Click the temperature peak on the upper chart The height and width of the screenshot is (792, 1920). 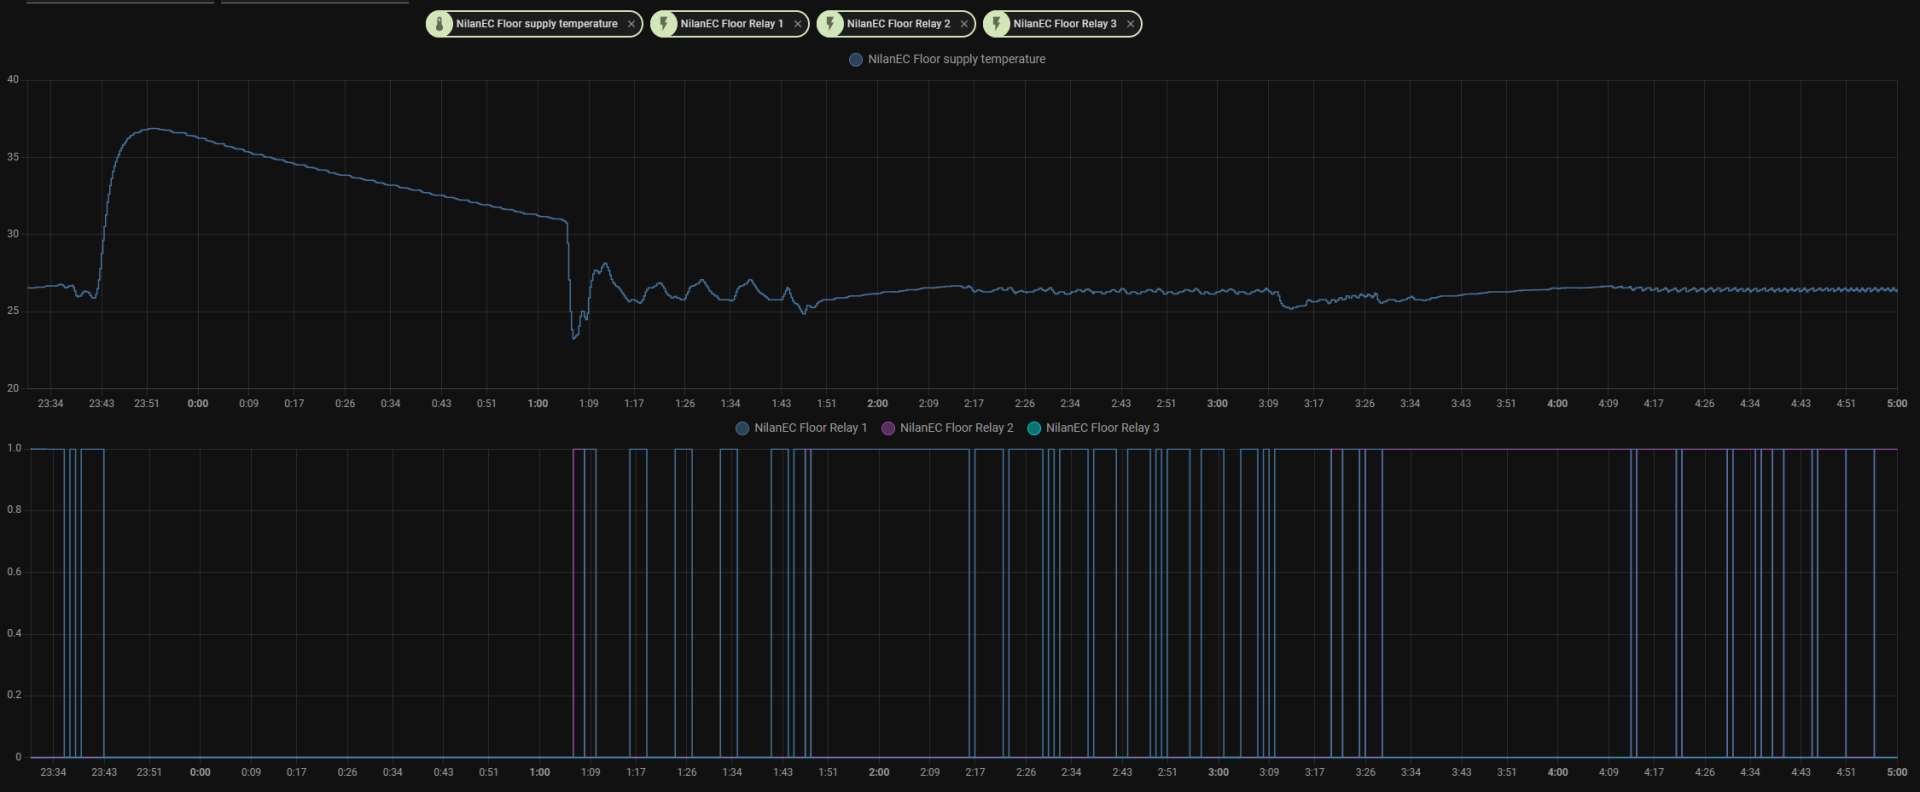[x=151, y=129]
